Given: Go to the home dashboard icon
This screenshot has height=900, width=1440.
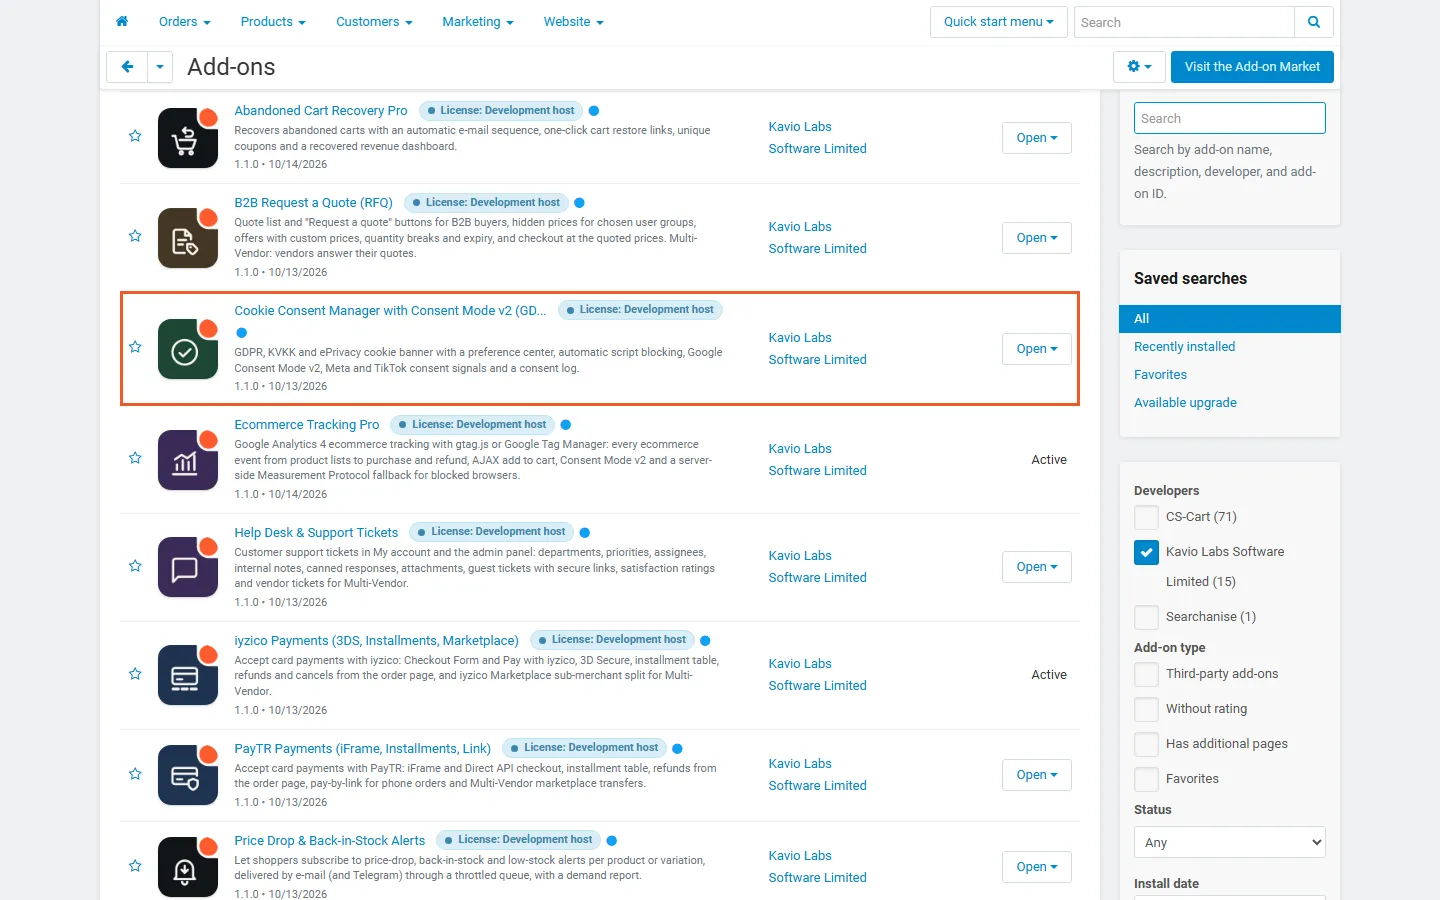Looking at the screenshot, I should coord(122,21).
